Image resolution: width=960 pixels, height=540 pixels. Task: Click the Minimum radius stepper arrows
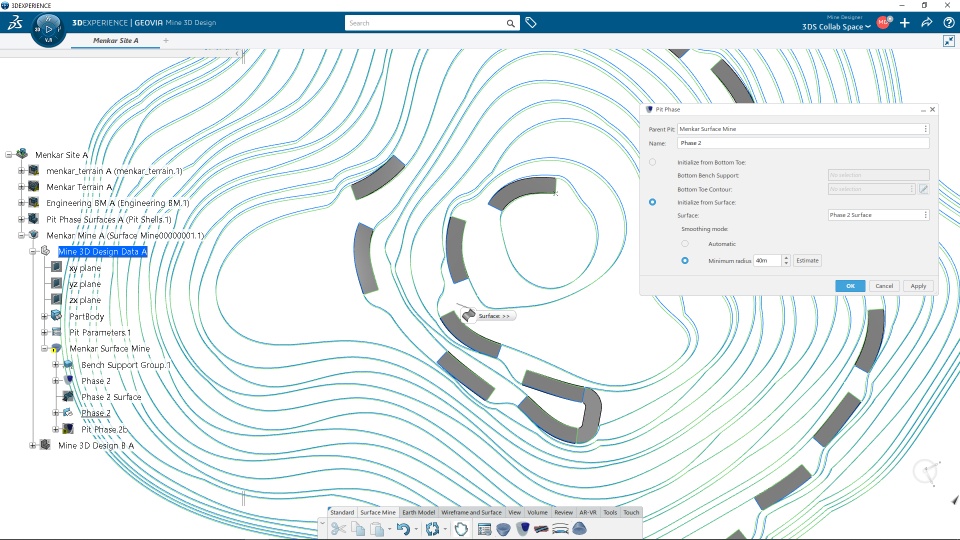[x=786, y=260]
